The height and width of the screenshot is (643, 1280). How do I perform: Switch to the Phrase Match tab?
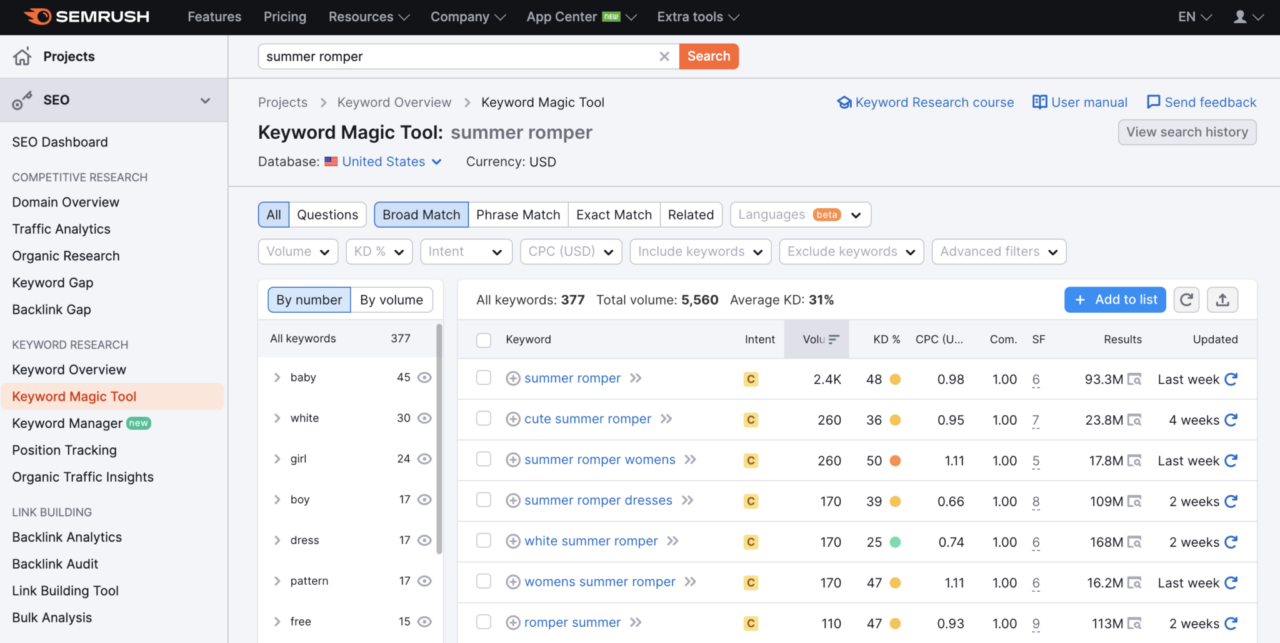pyautogui.click(x=518, y=215)
